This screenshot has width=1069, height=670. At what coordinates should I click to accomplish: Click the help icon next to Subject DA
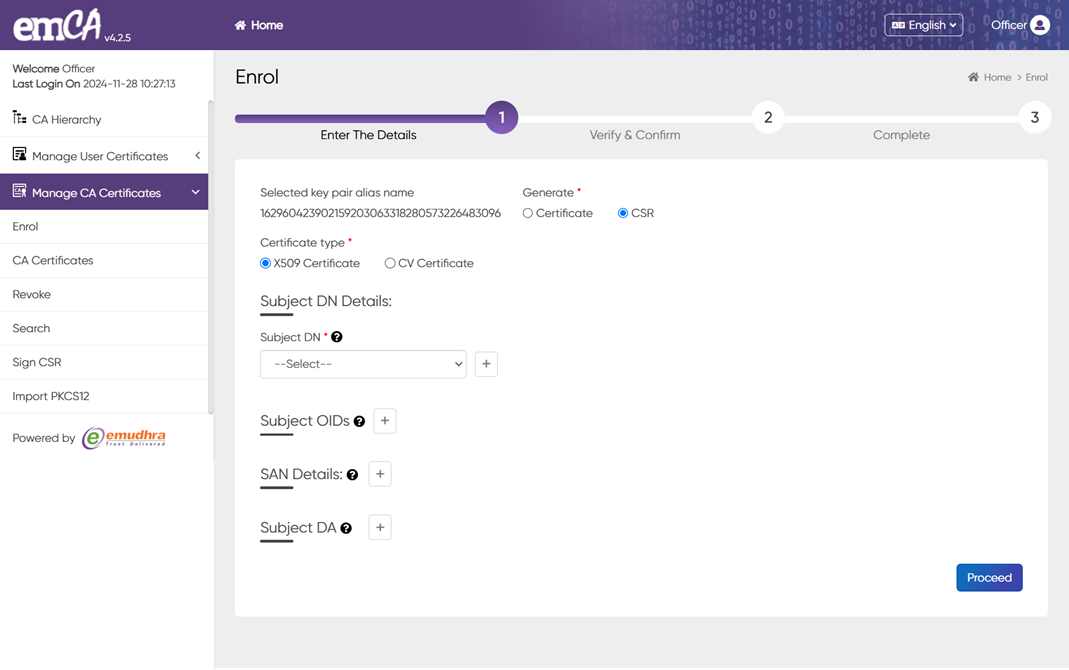pos(346,528)
